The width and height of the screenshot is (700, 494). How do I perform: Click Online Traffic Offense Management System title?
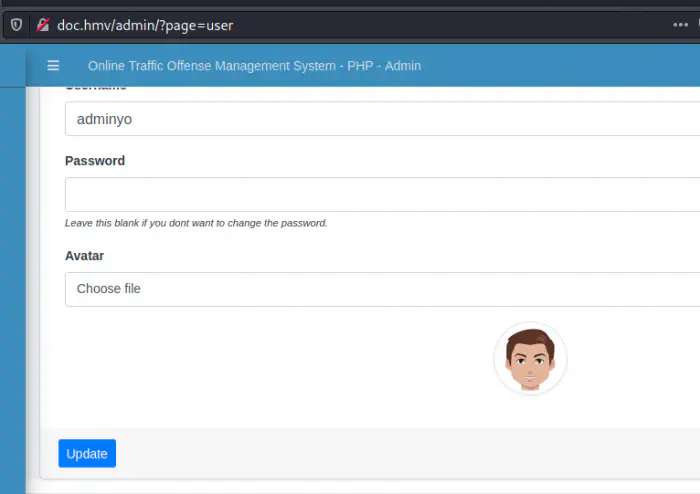pyautogui.click(x=254, y=66)
